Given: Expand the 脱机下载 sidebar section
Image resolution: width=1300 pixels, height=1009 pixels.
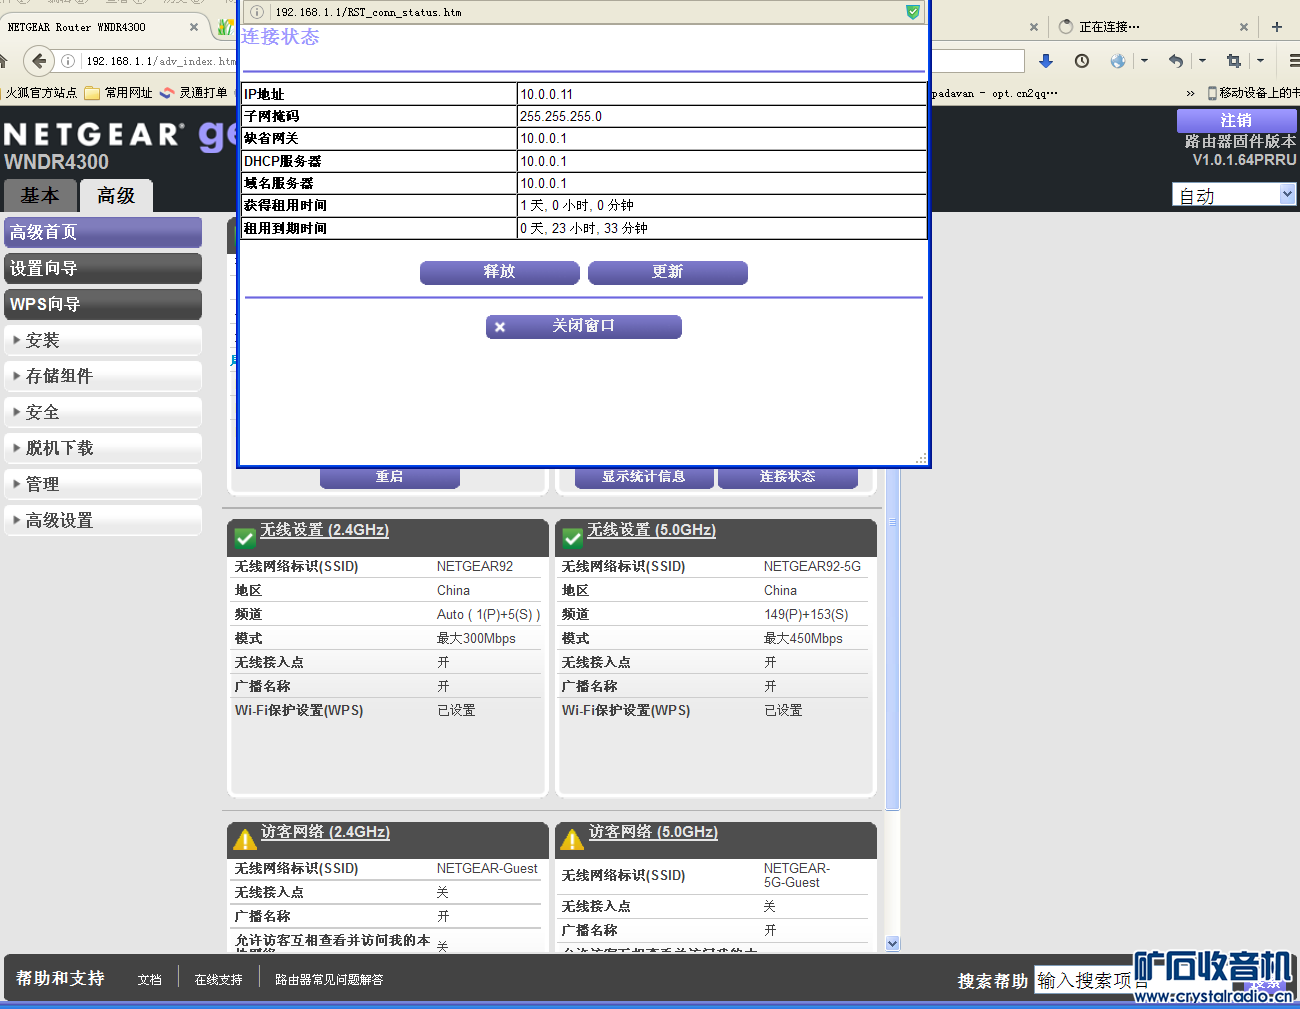Looking at the screenshot, I should pos(103,448).
